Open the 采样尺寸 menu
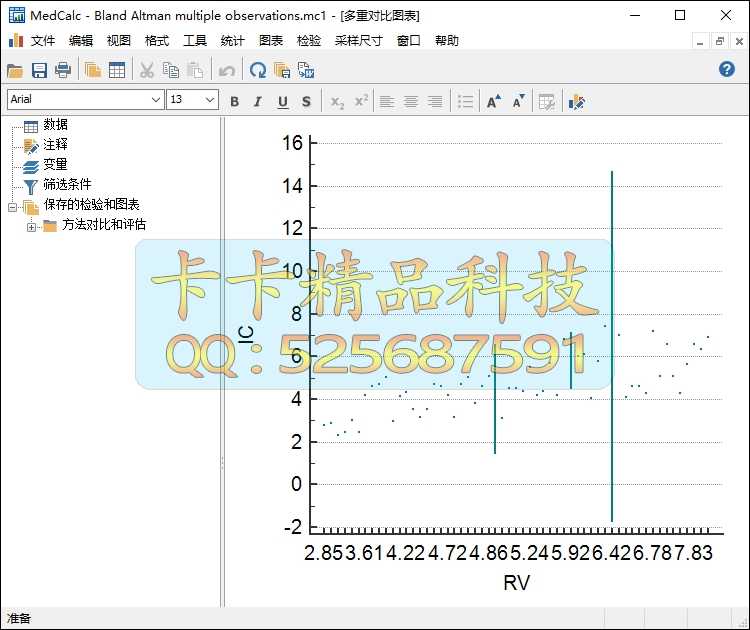This screenshot has height=630, width=750. click(359, 41)
